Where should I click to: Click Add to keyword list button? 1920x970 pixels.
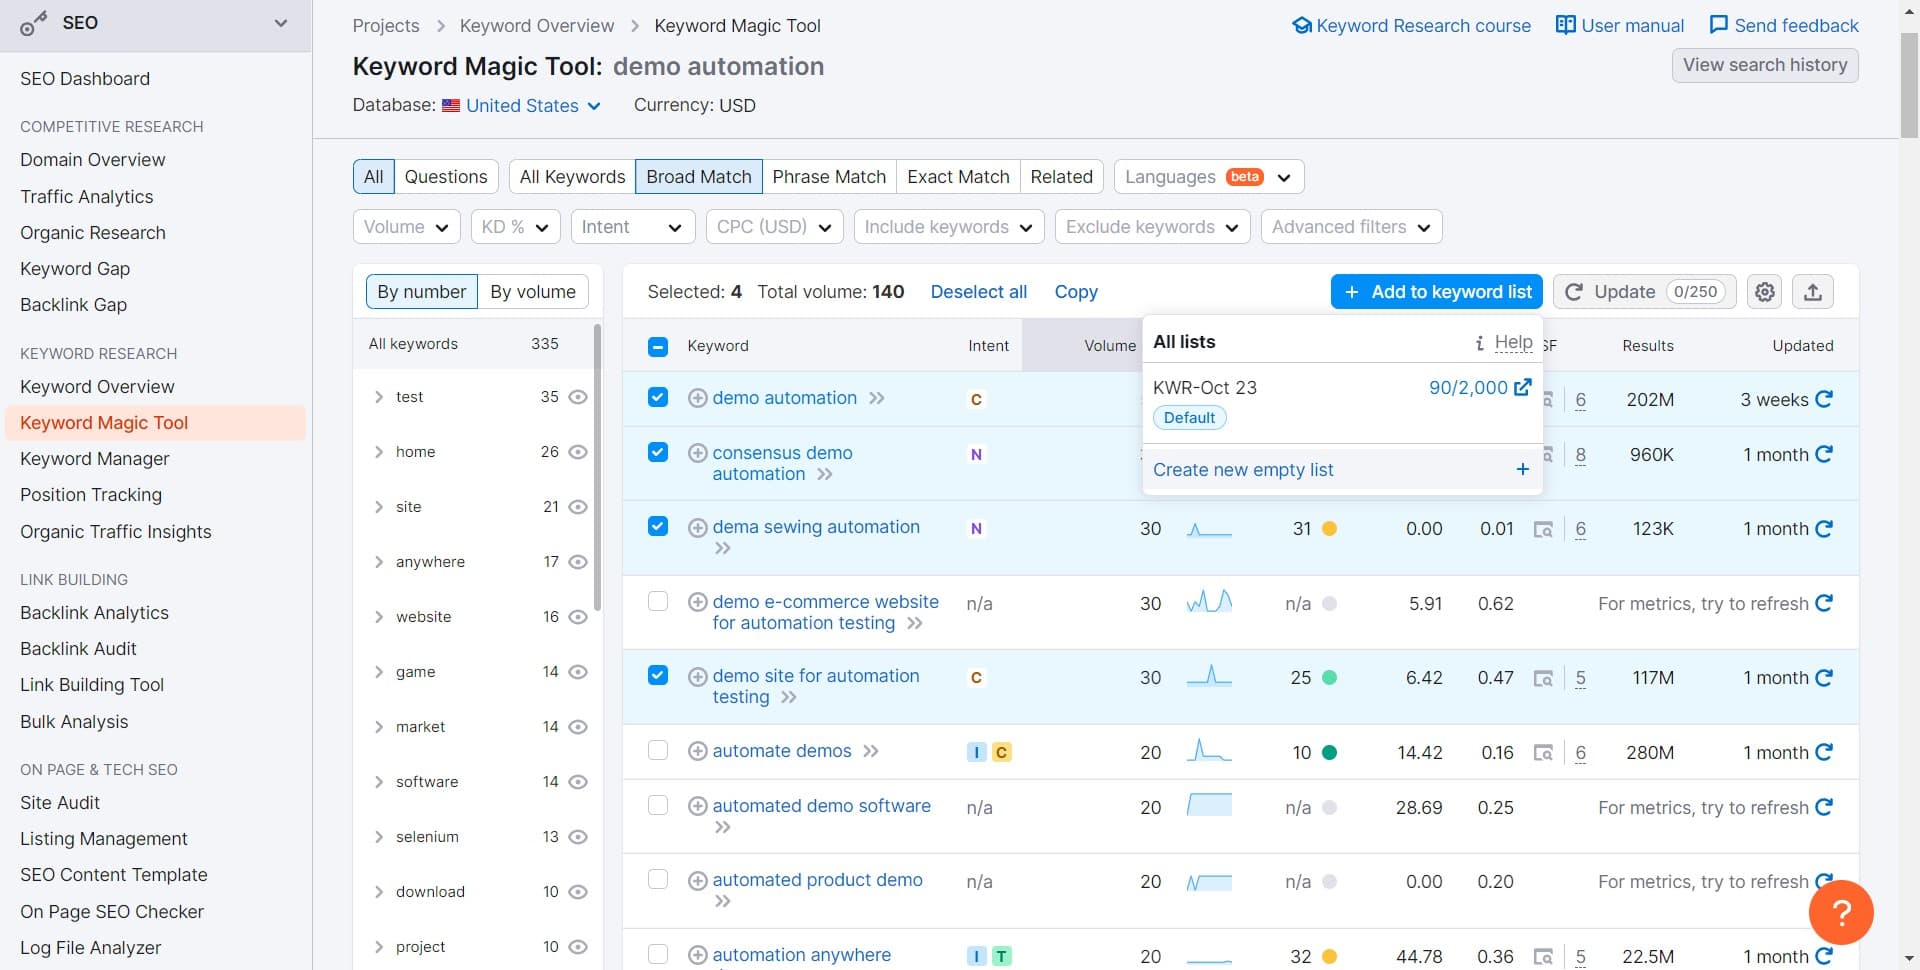pos(1437,292)
